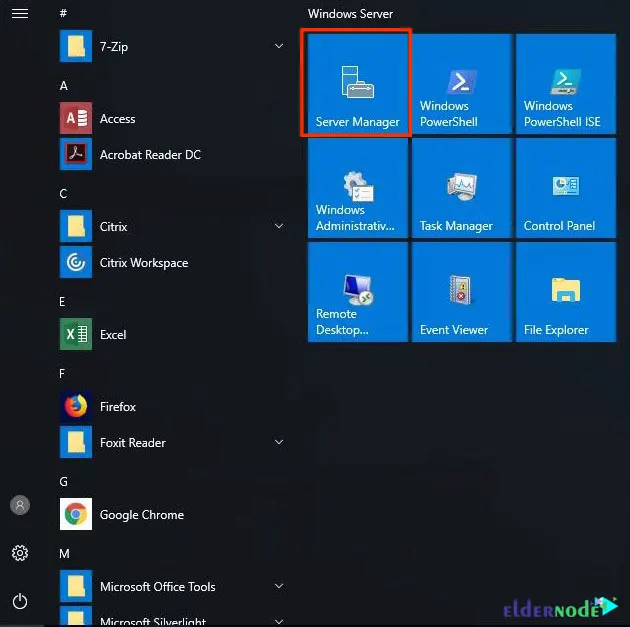Expand the 7-Zip folder chevron

point(279,46)
